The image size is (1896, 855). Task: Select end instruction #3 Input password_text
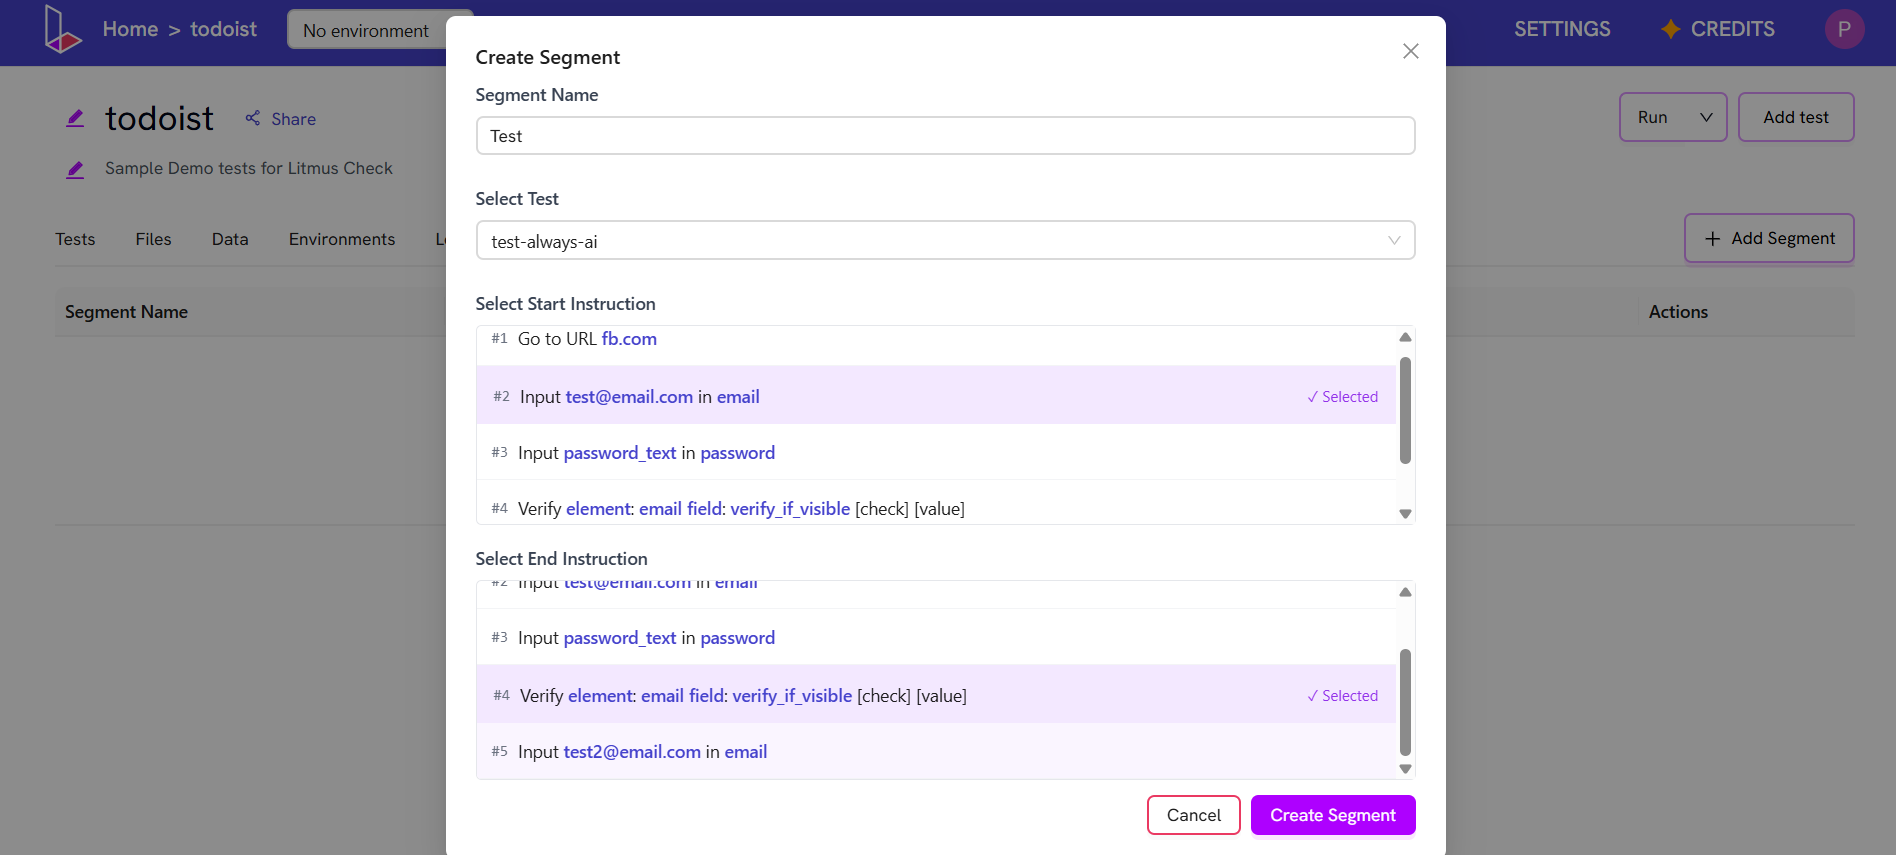(x=936, y=637)
